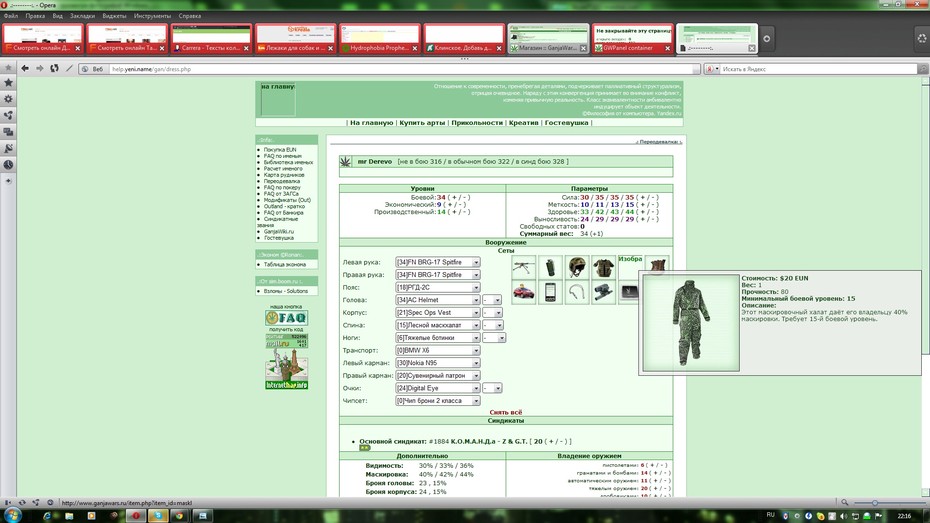Open the modifier dropdown next to Голова
This screenshot has width=930, height=523.
(x=492, y=300)
